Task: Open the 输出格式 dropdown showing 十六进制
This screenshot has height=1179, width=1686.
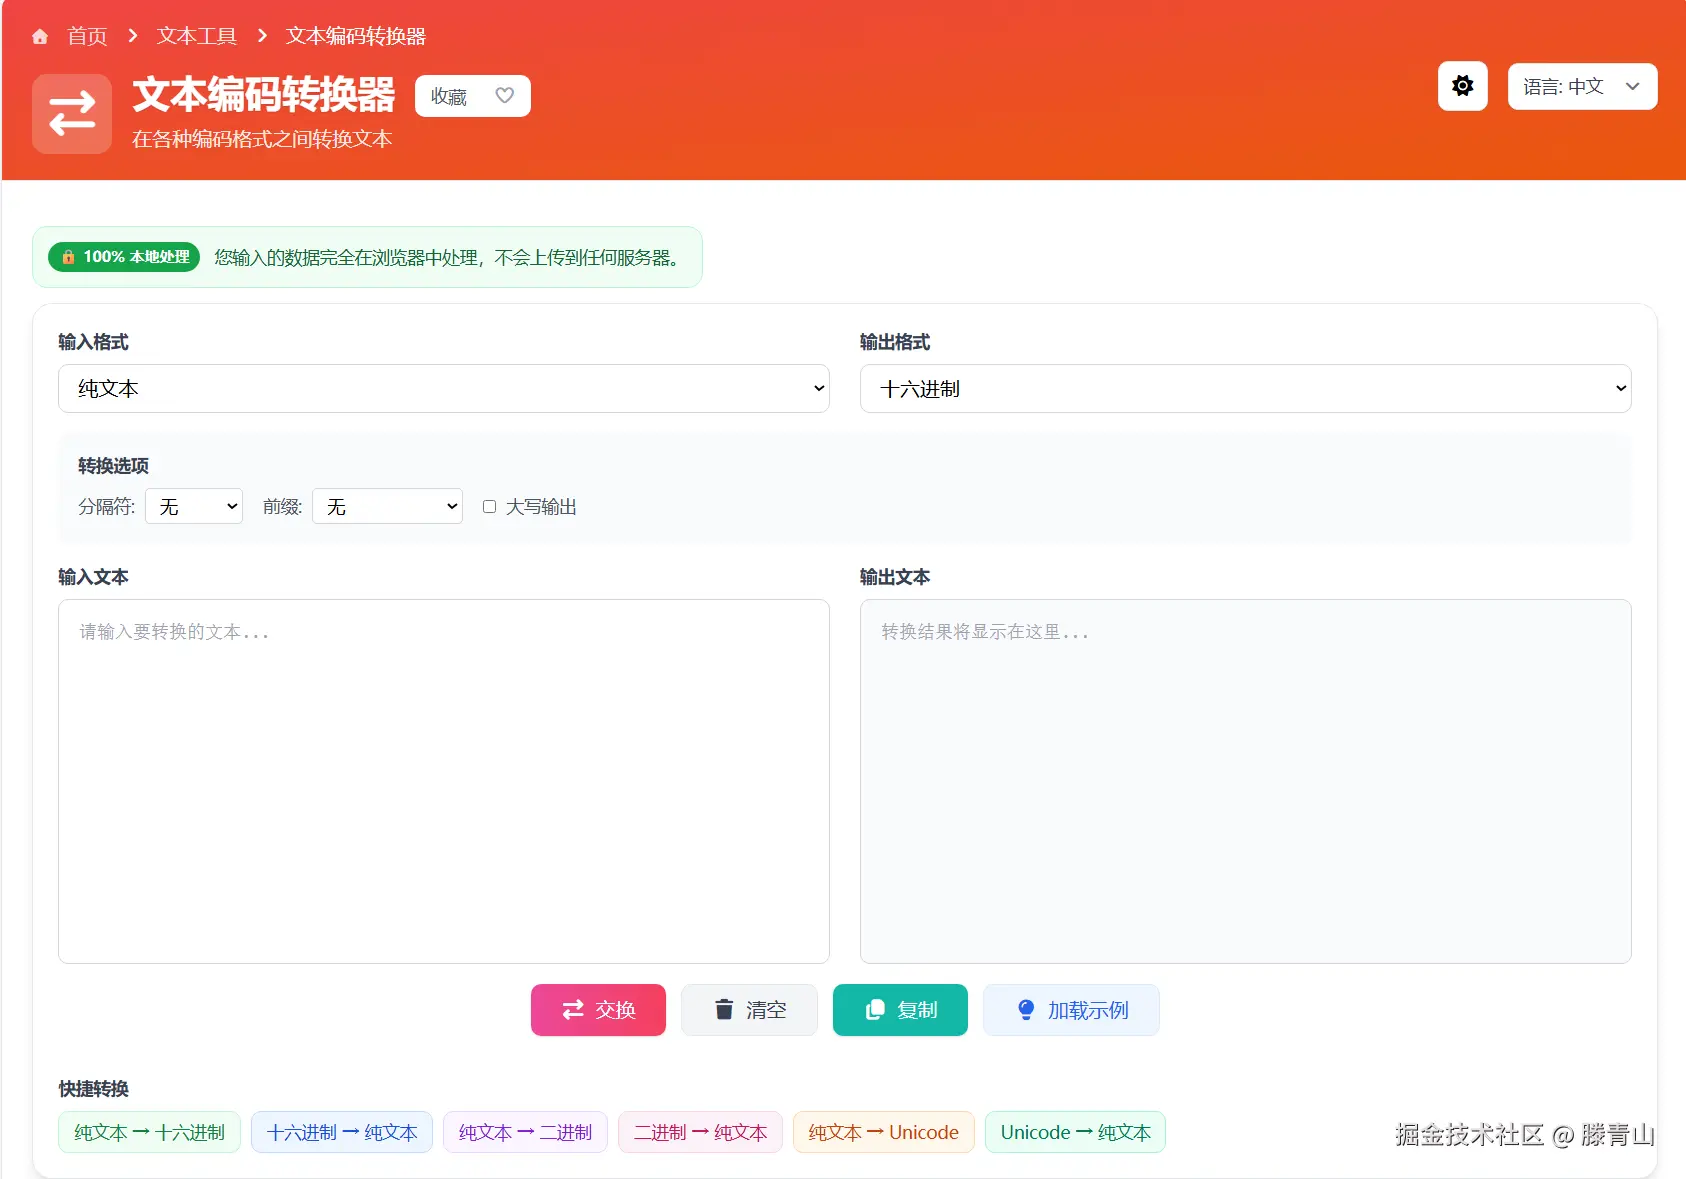Action: click(1245, 388)
